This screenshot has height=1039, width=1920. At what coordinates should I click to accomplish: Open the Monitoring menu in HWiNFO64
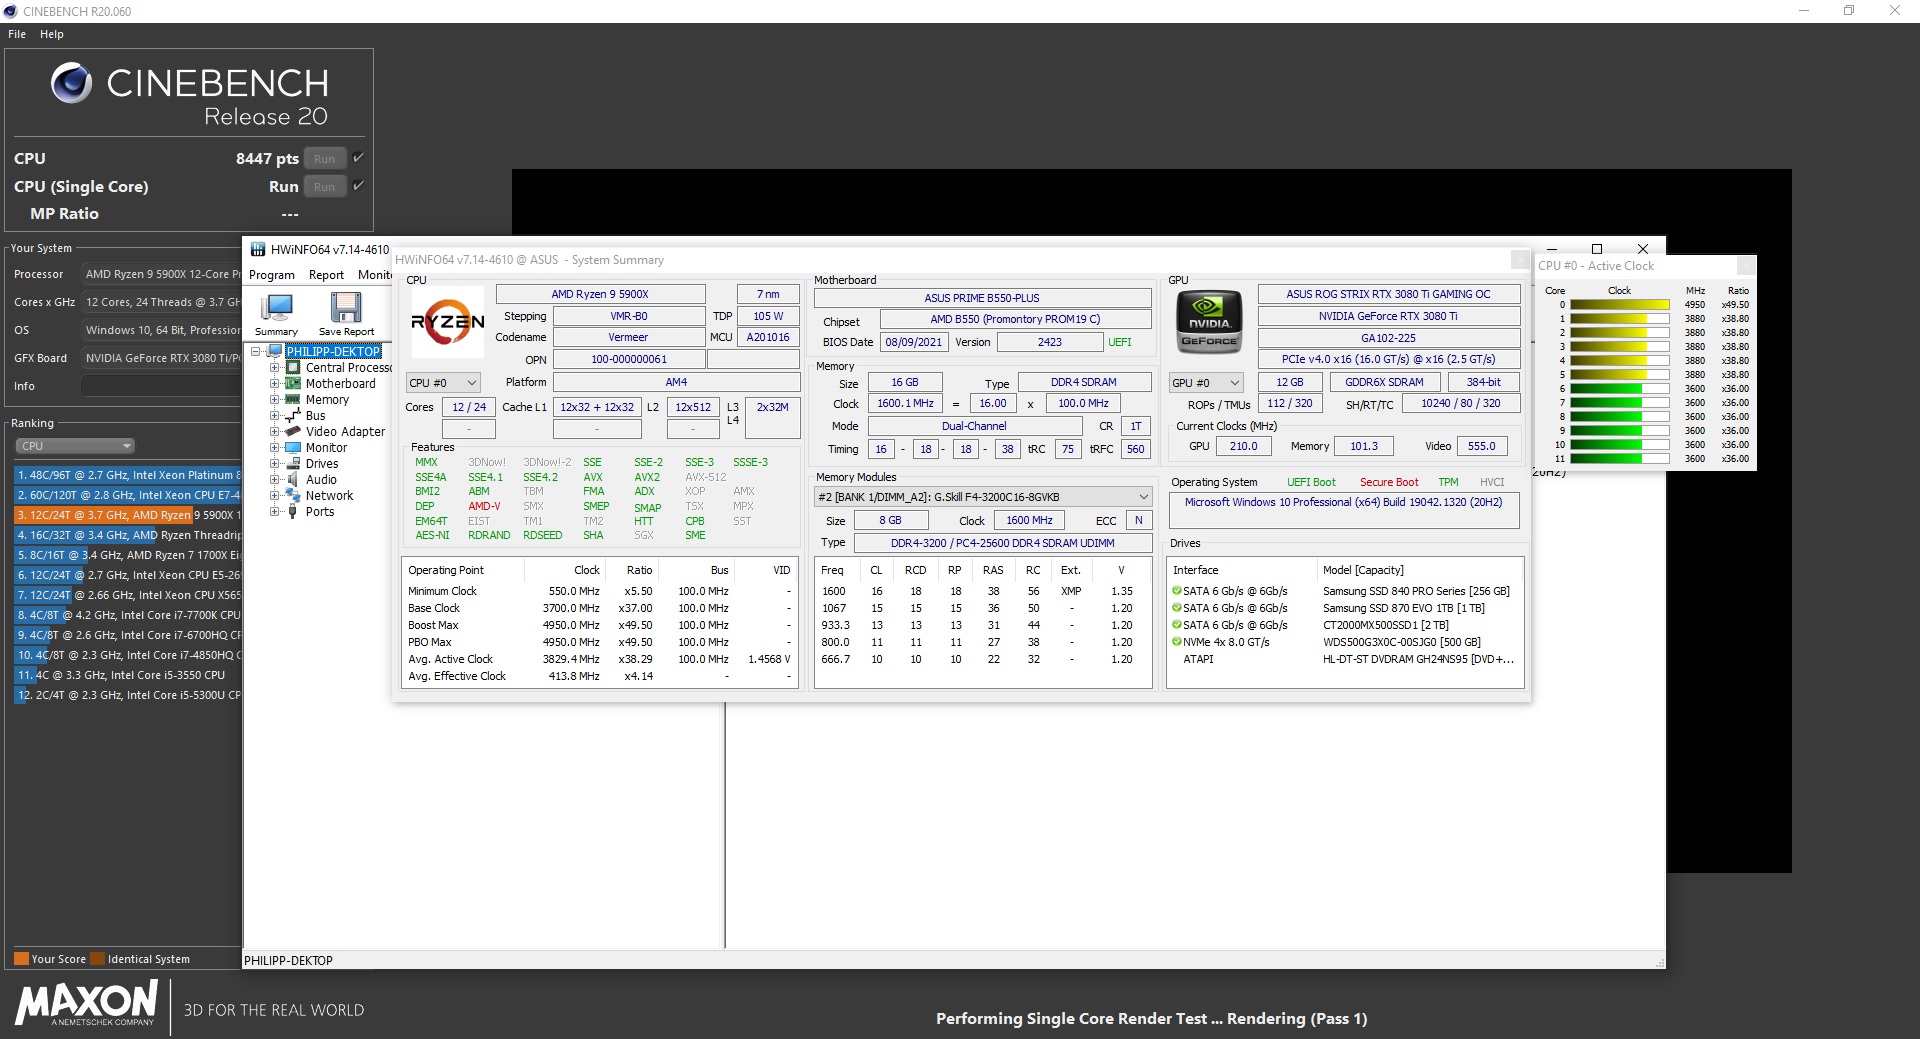click(x=375, y=275)
